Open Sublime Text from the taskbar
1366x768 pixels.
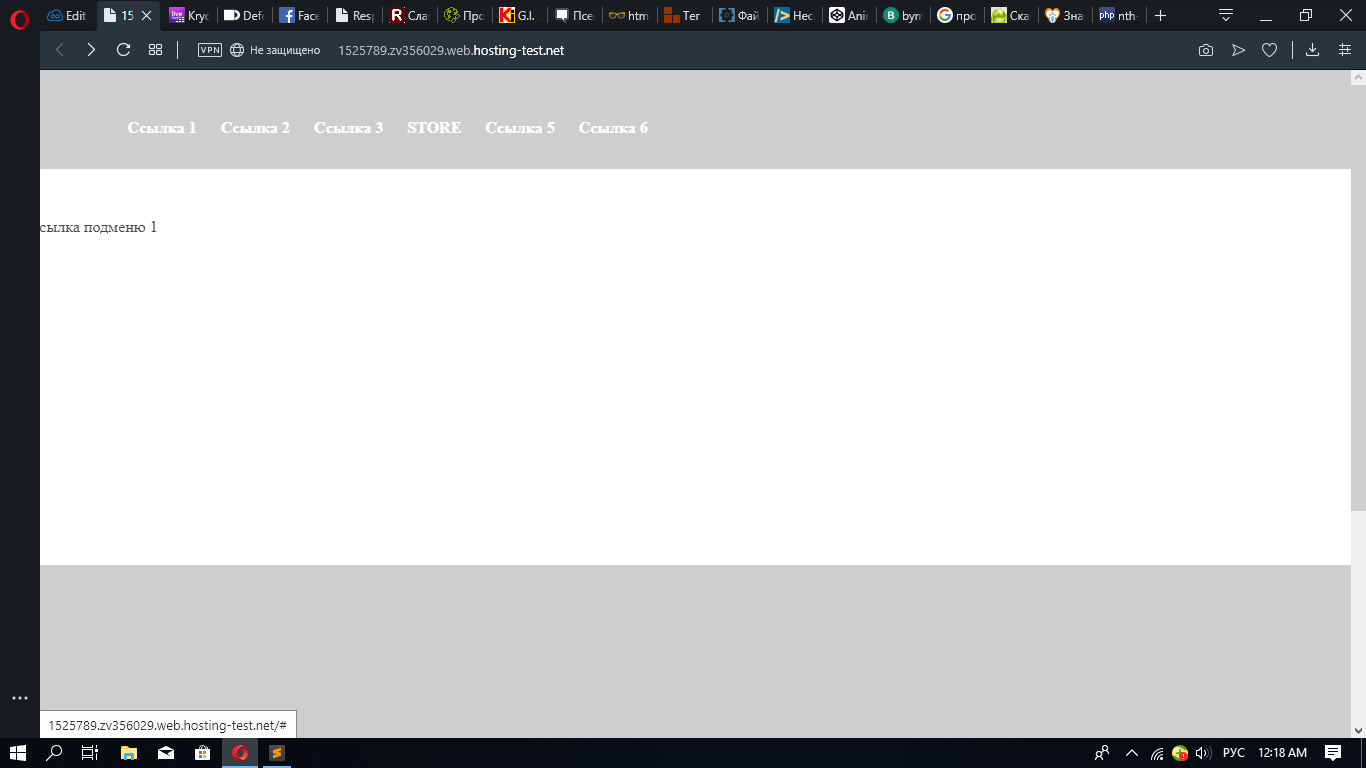277,753
